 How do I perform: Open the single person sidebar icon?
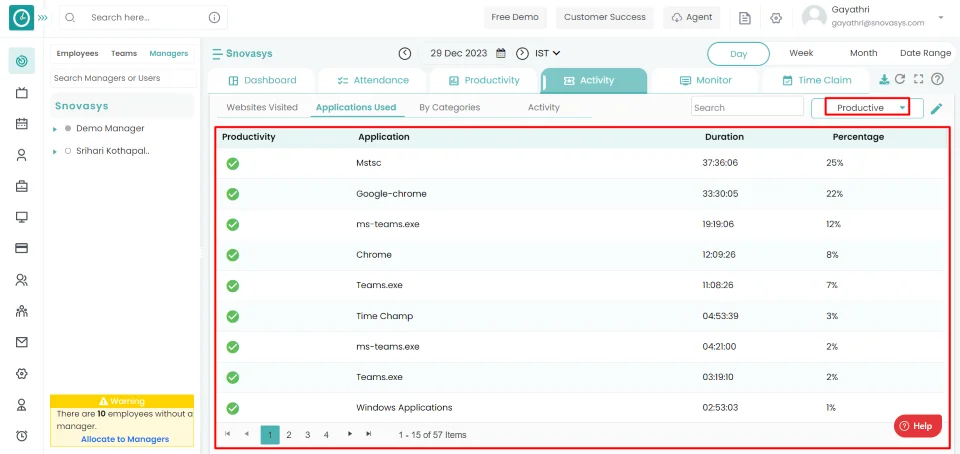(x=21, y=155)
